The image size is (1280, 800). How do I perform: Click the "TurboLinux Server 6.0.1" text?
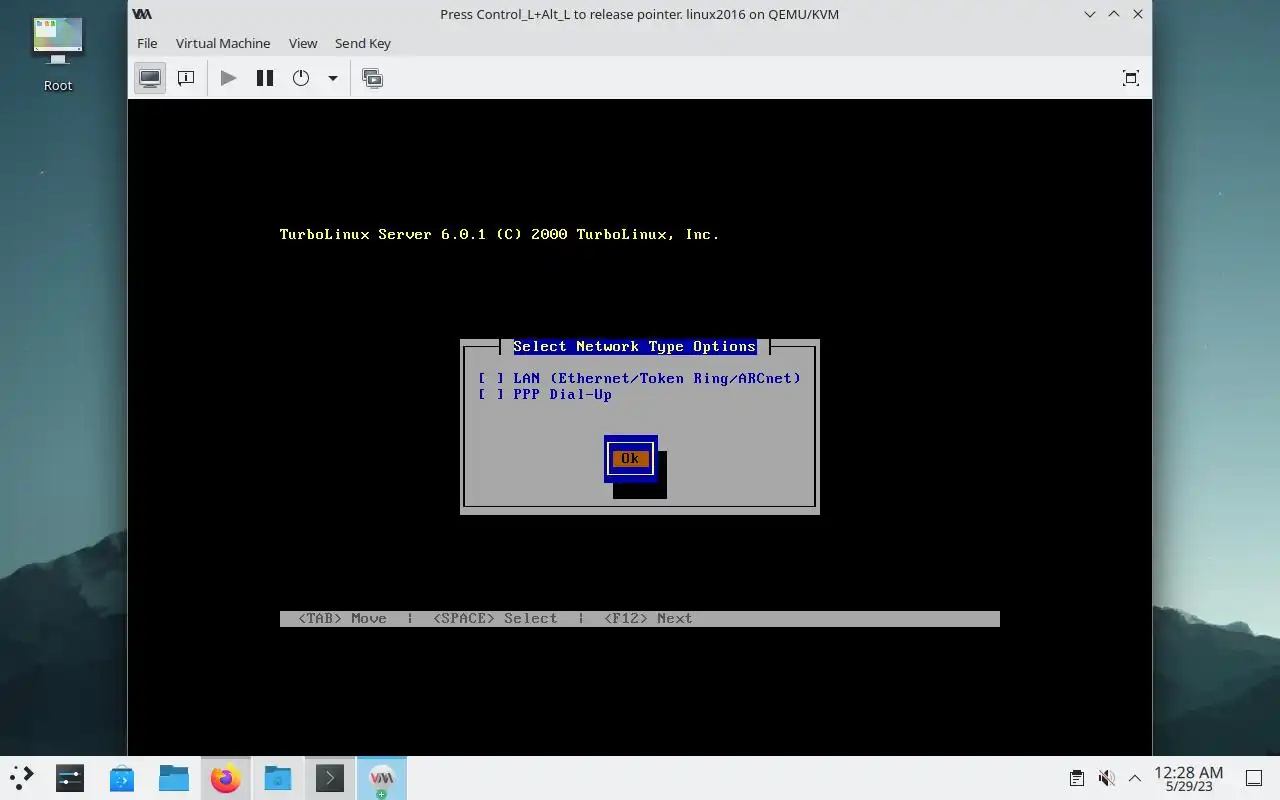pos(382,234)
